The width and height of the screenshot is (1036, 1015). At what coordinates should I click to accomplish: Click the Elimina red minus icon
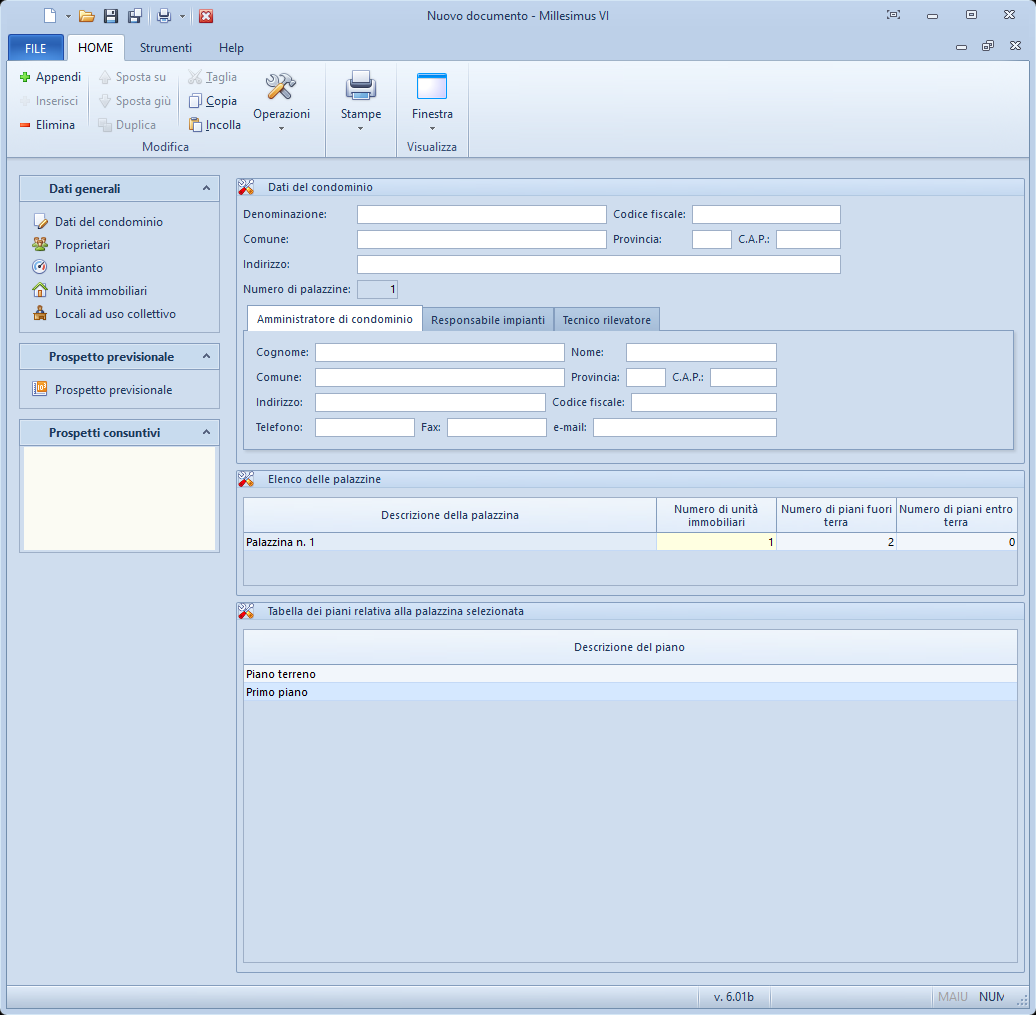tap(25, 125)
